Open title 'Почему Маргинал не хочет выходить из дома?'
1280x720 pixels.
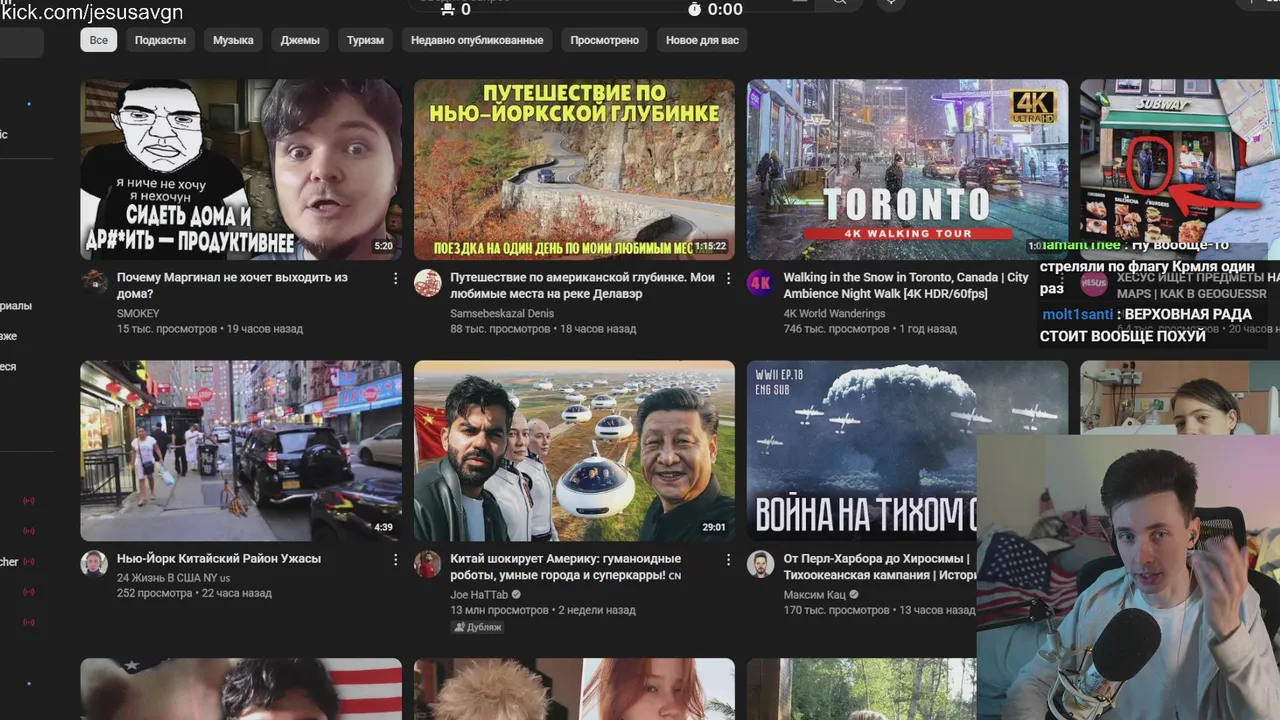click(232, 286)
